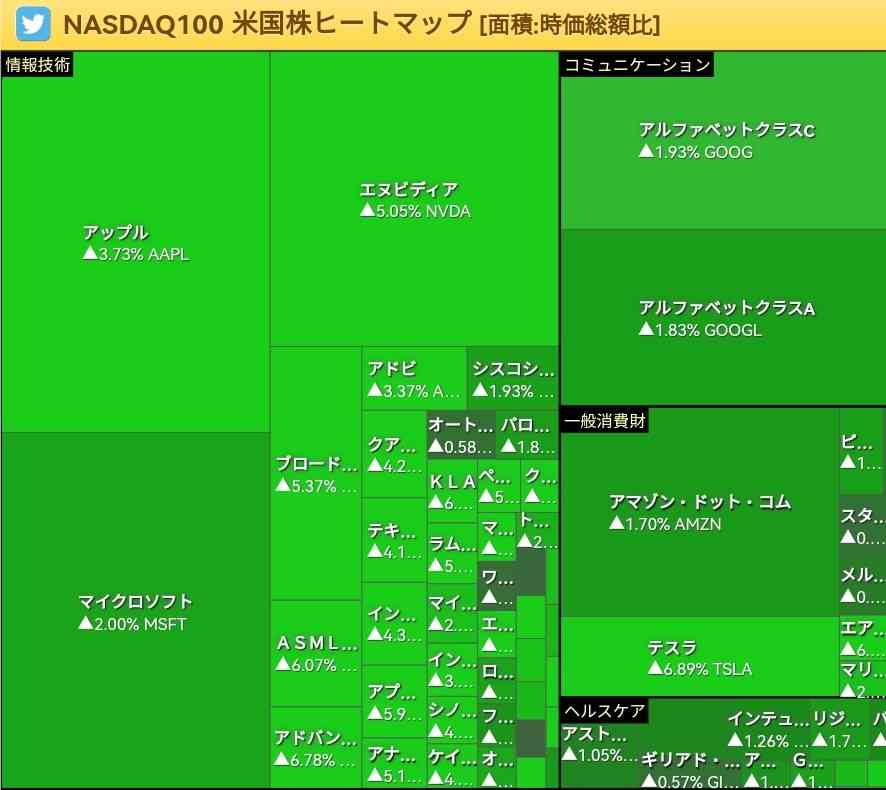
Task: Select the マイ… tile below ラム
Action: tap(452, 613)
